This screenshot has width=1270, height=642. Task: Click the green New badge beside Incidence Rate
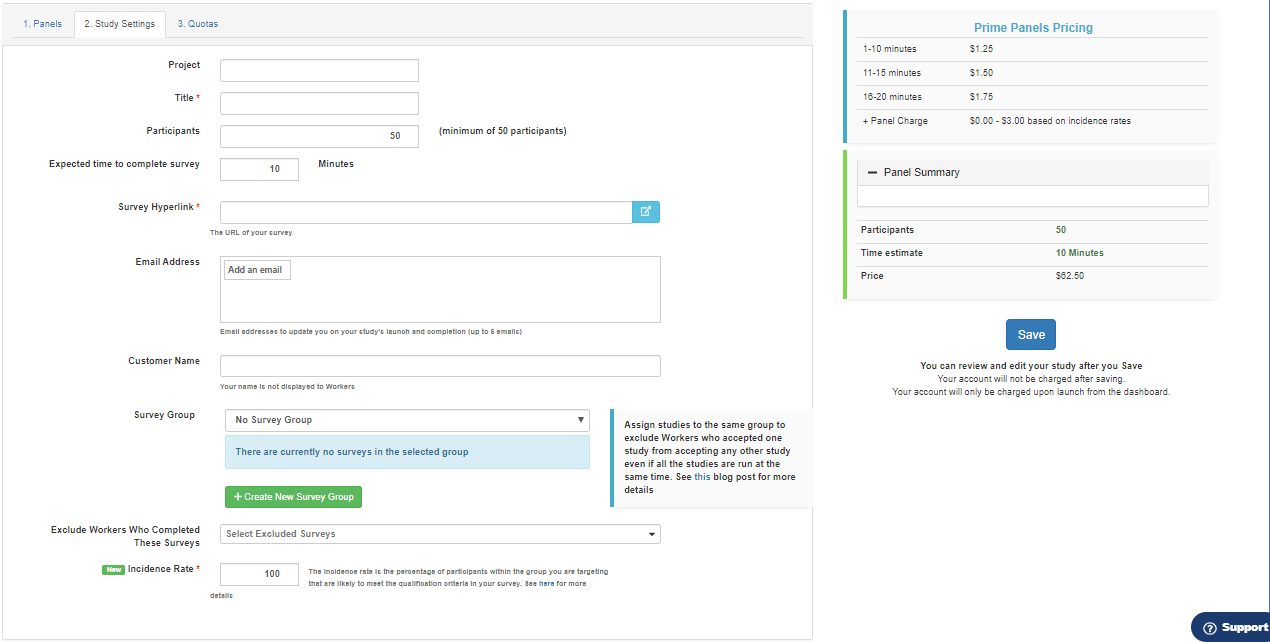[113, 568]
